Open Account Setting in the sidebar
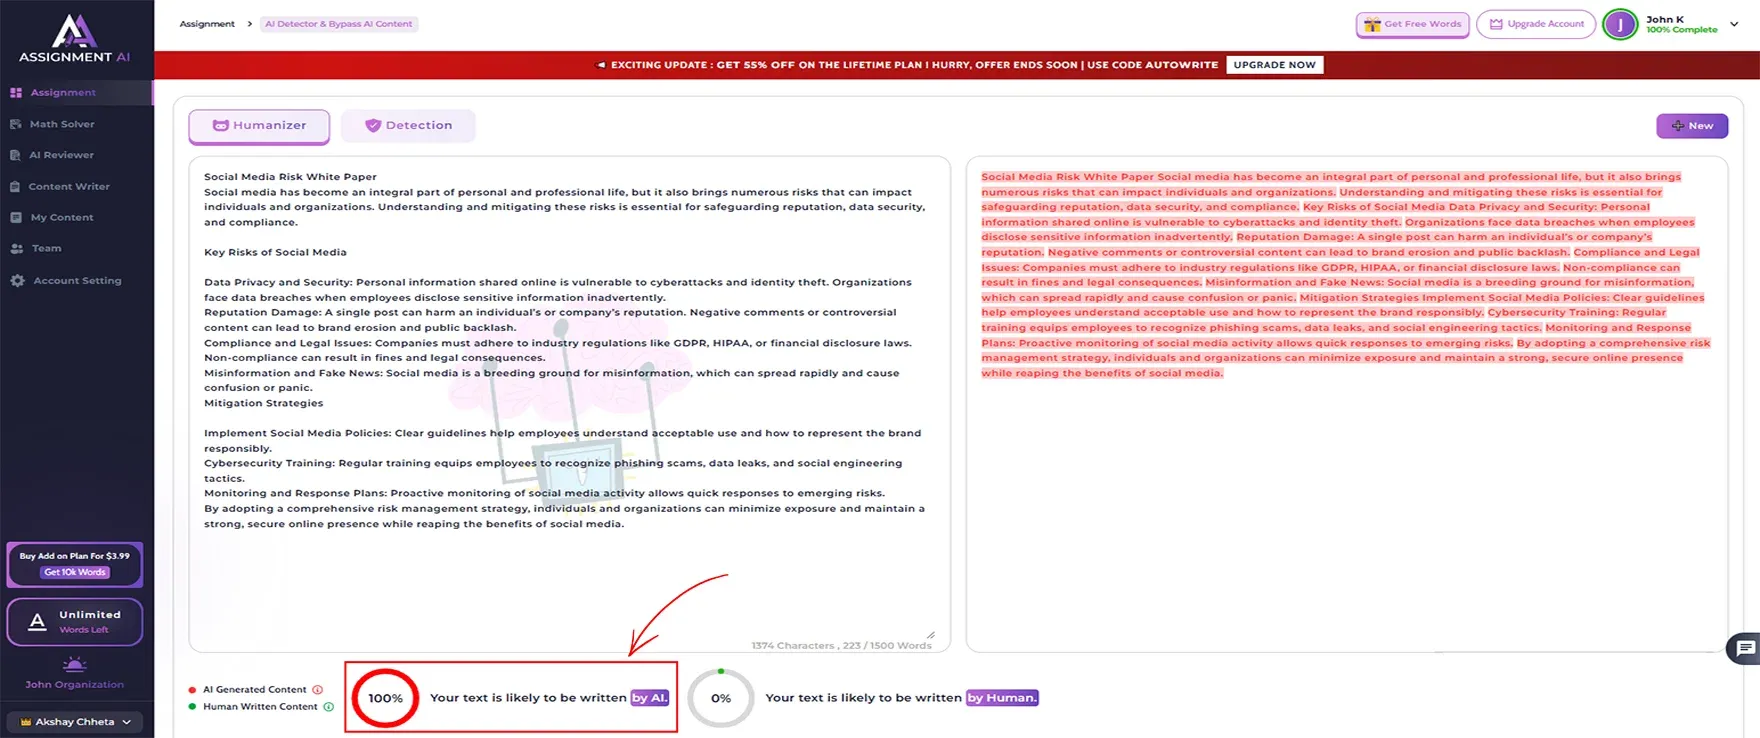The width and height of the screenshot is (1760, 738). [76, 281]
